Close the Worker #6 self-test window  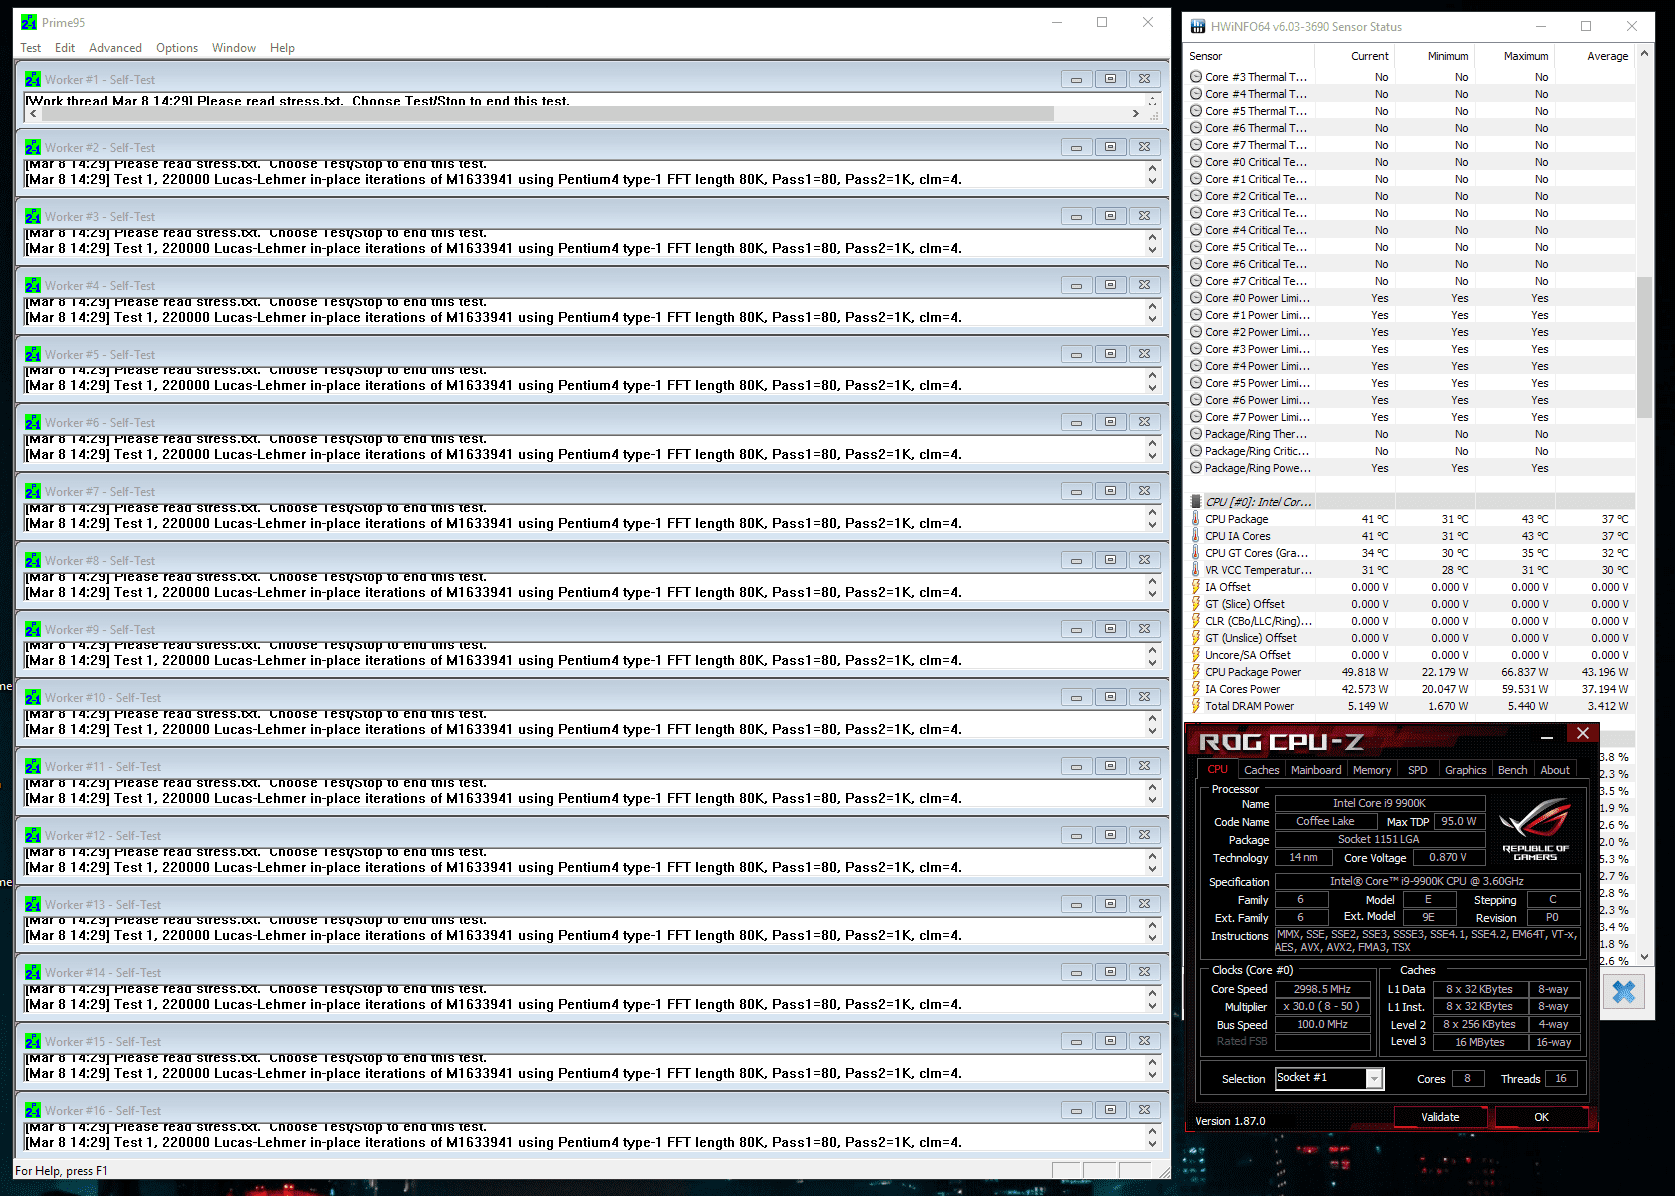click(1144, 422)
